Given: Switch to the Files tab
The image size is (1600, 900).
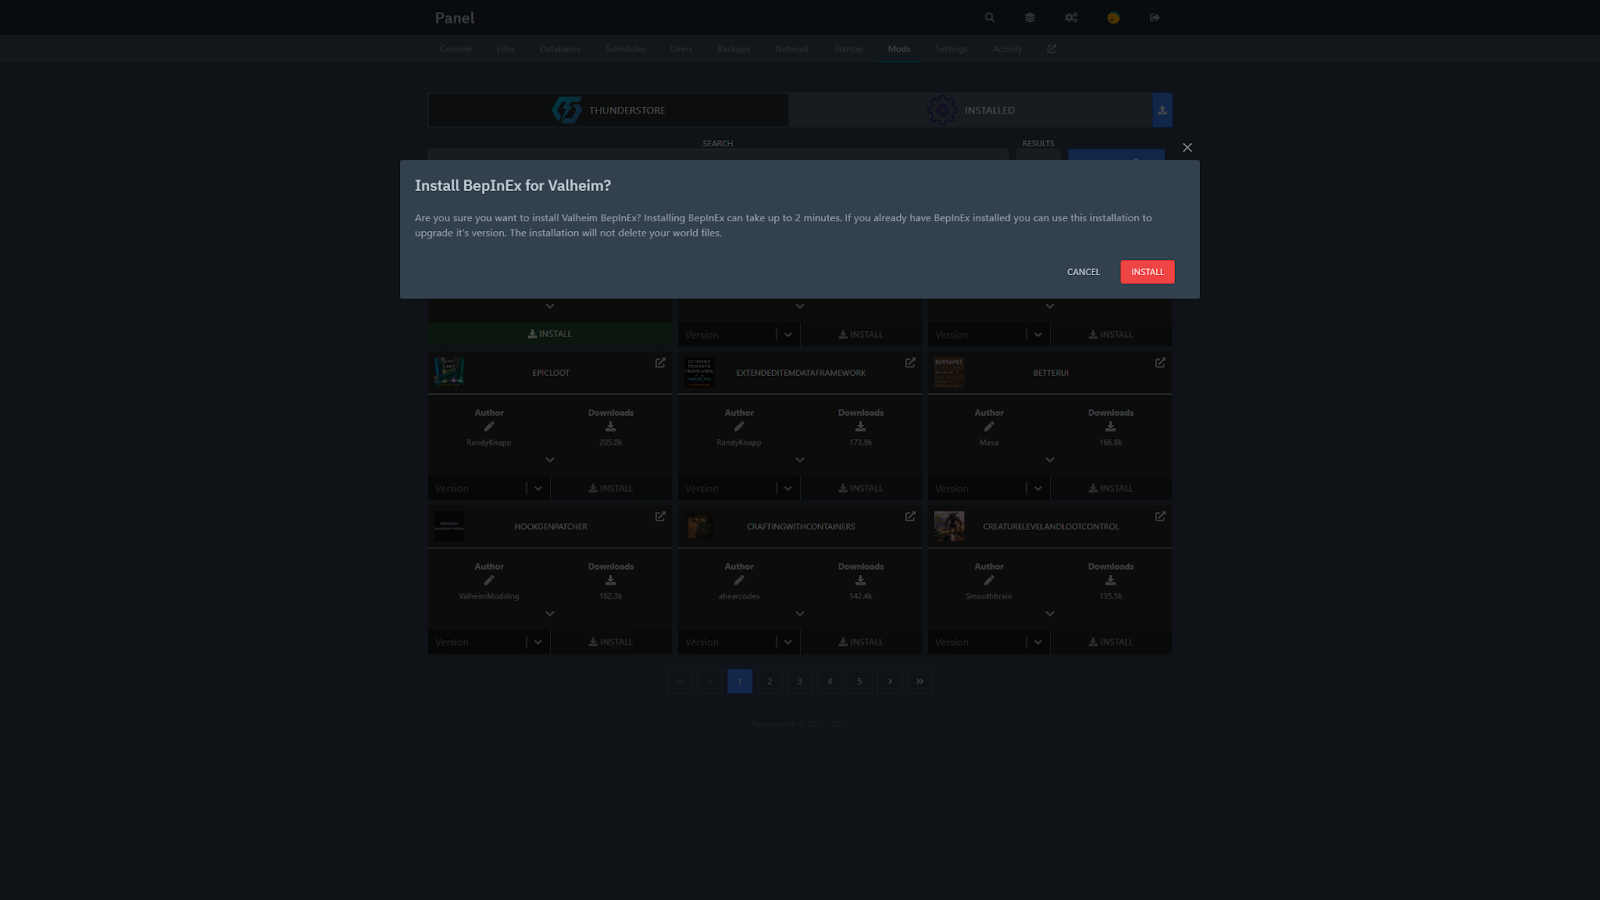Looking at the screenshot, I should click(x=506, y=49).
